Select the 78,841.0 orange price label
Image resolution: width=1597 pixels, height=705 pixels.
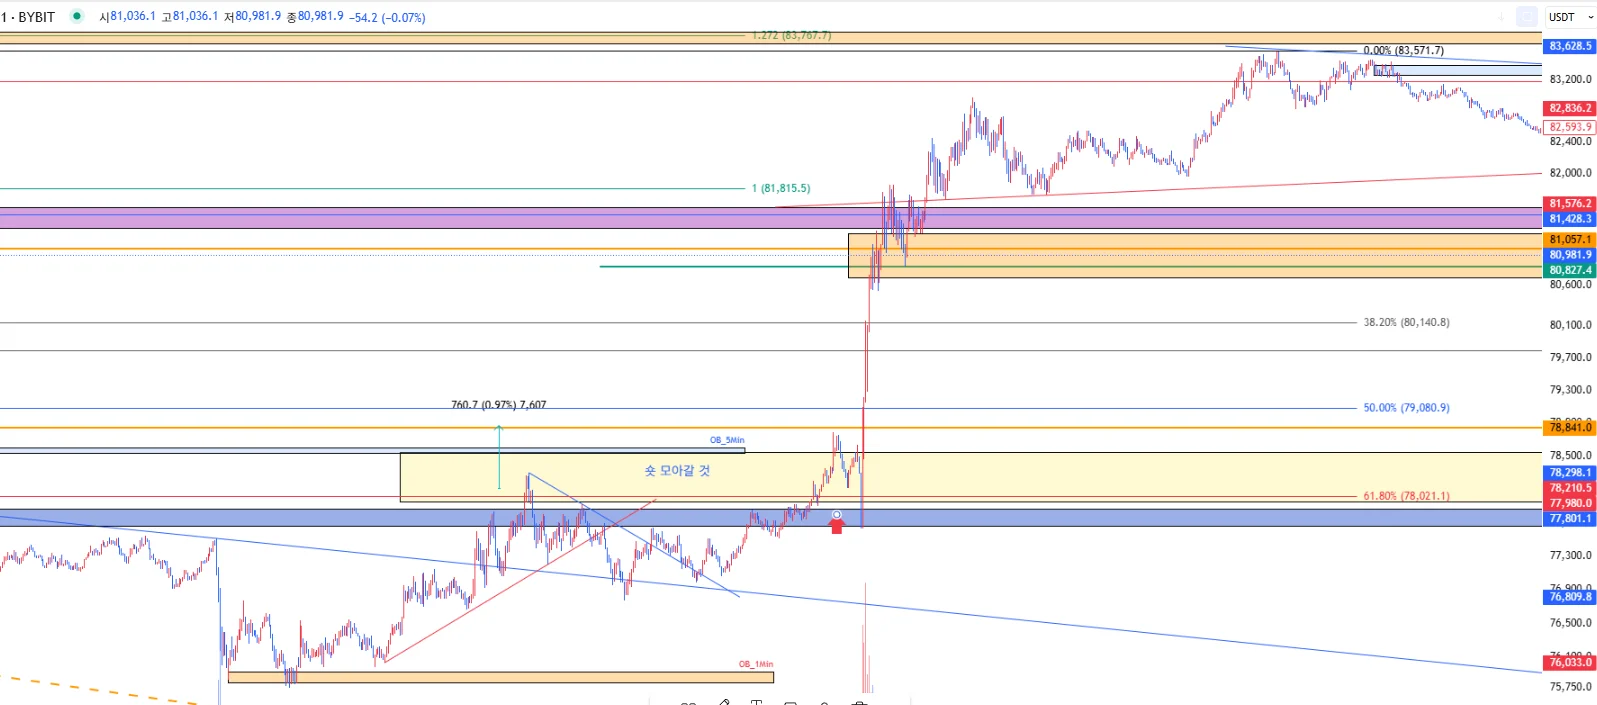click(x=1570, y=427)
